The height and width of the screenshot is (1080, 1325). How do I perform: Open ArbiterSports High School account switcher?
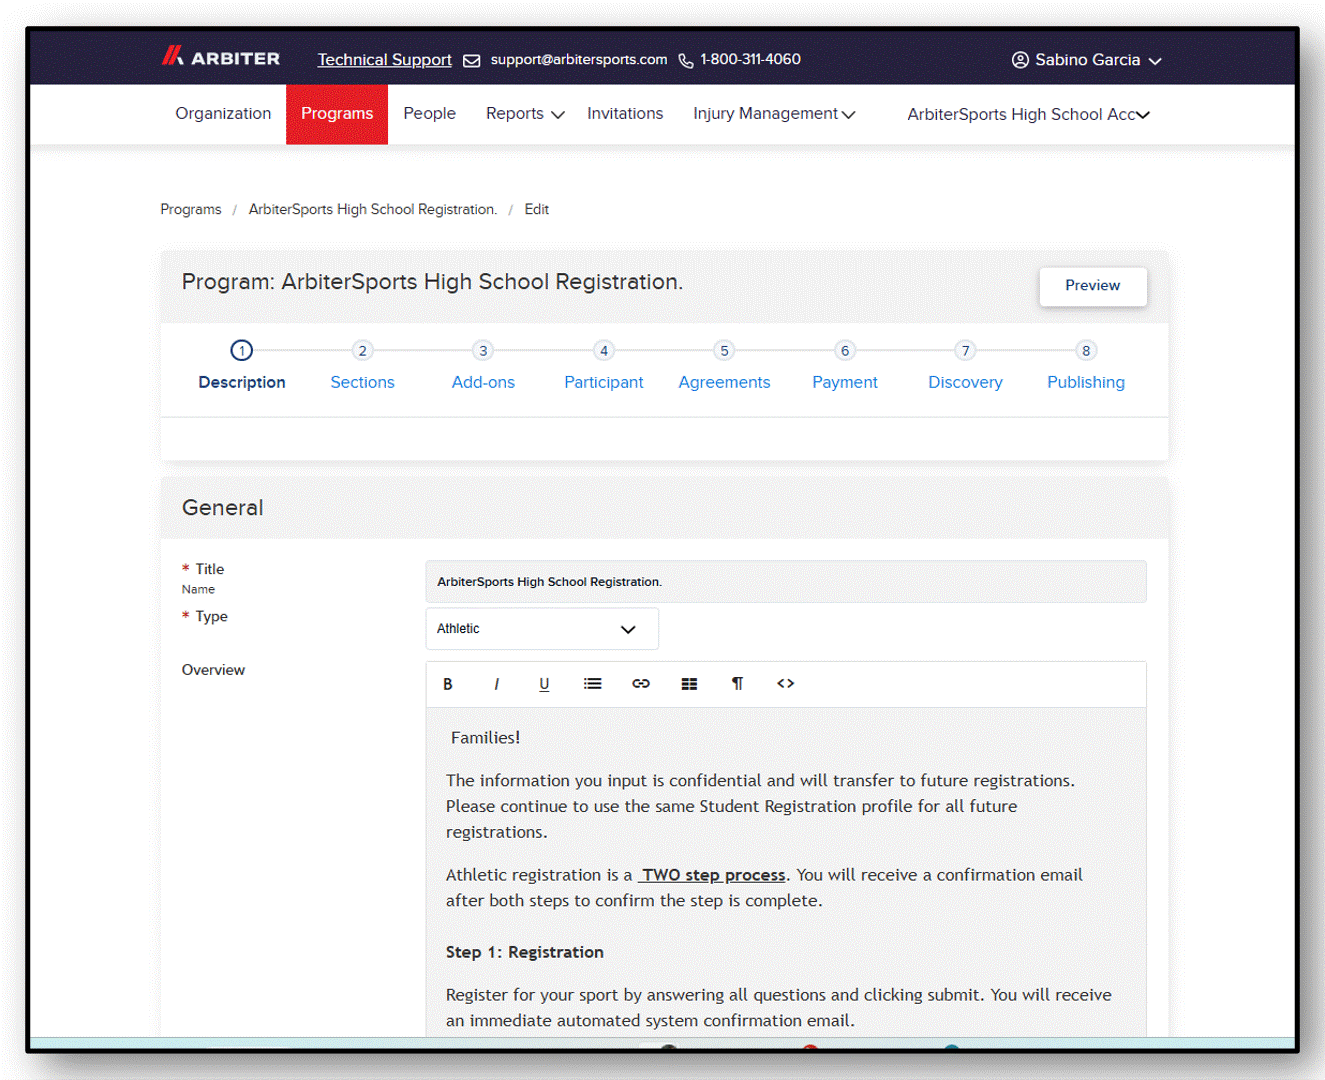point(1028,115)
